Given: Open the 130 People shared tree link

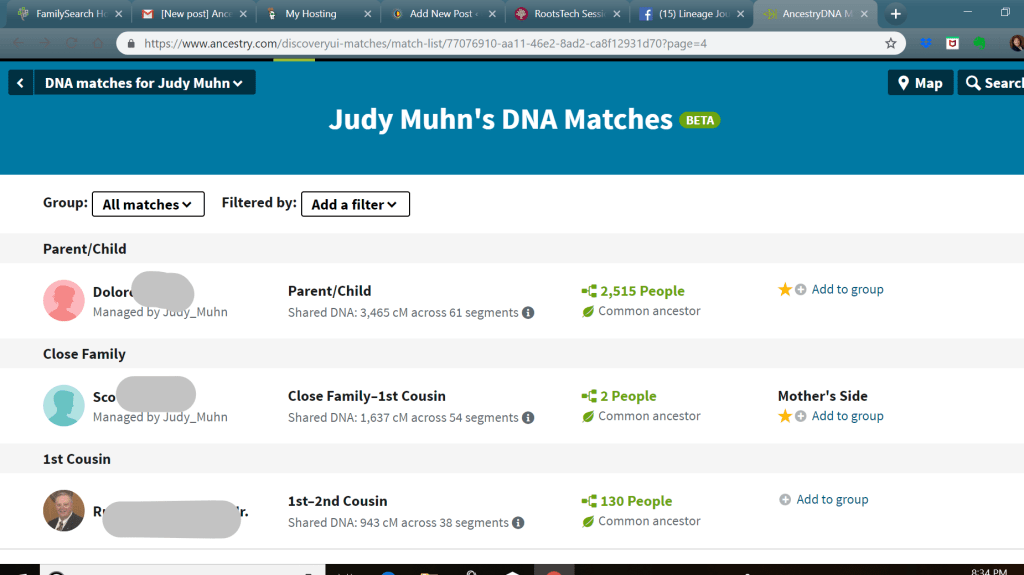Looking at the screenshot, I should (635, 501).
